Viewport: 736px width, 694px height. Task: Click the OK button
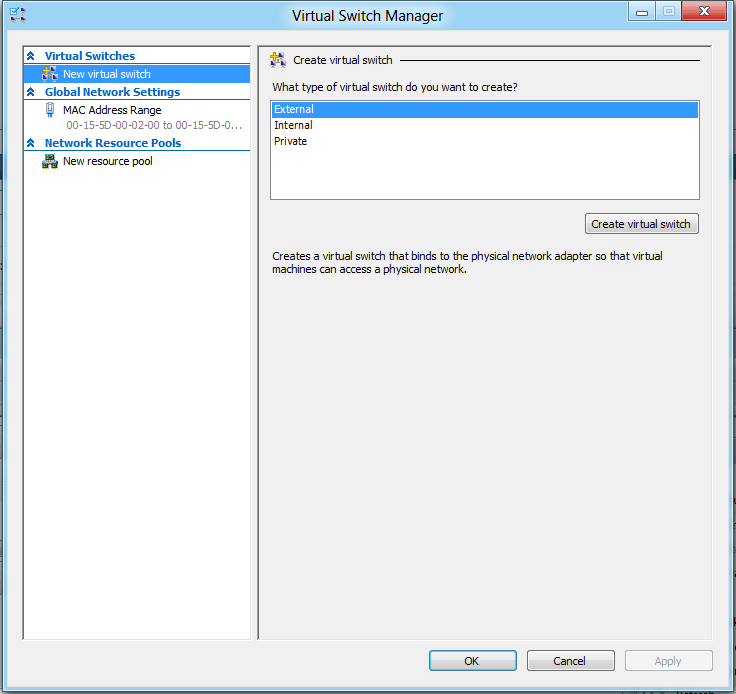[472, 661]
